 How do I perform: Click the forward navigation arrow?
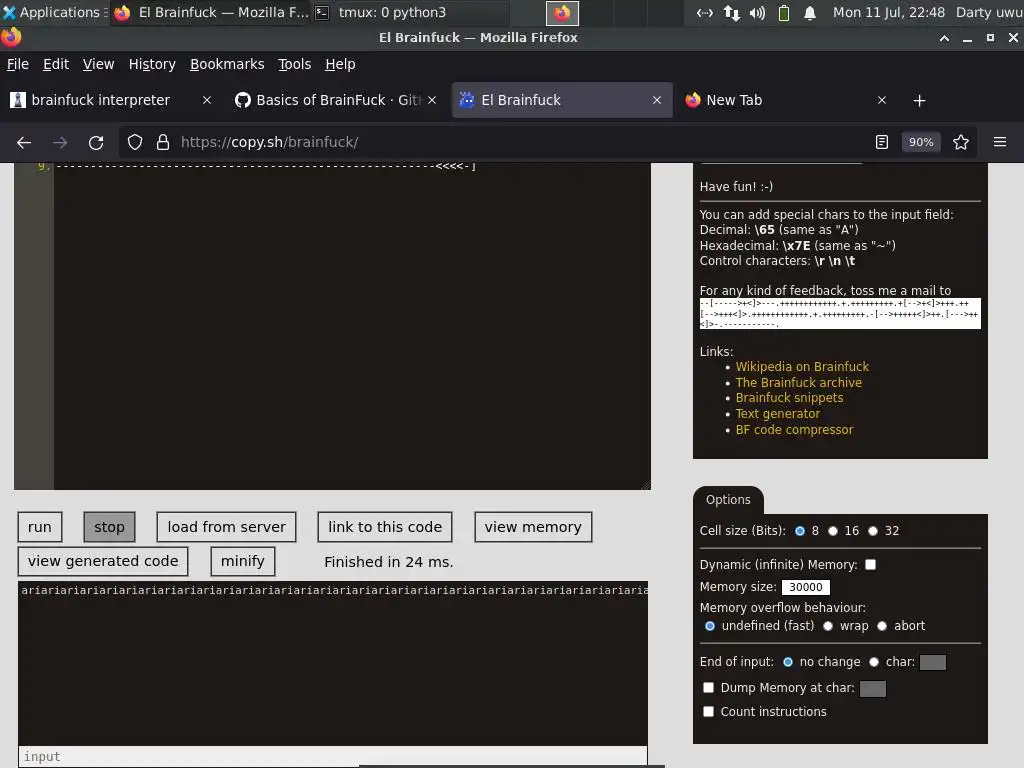(x=60, y=142)
